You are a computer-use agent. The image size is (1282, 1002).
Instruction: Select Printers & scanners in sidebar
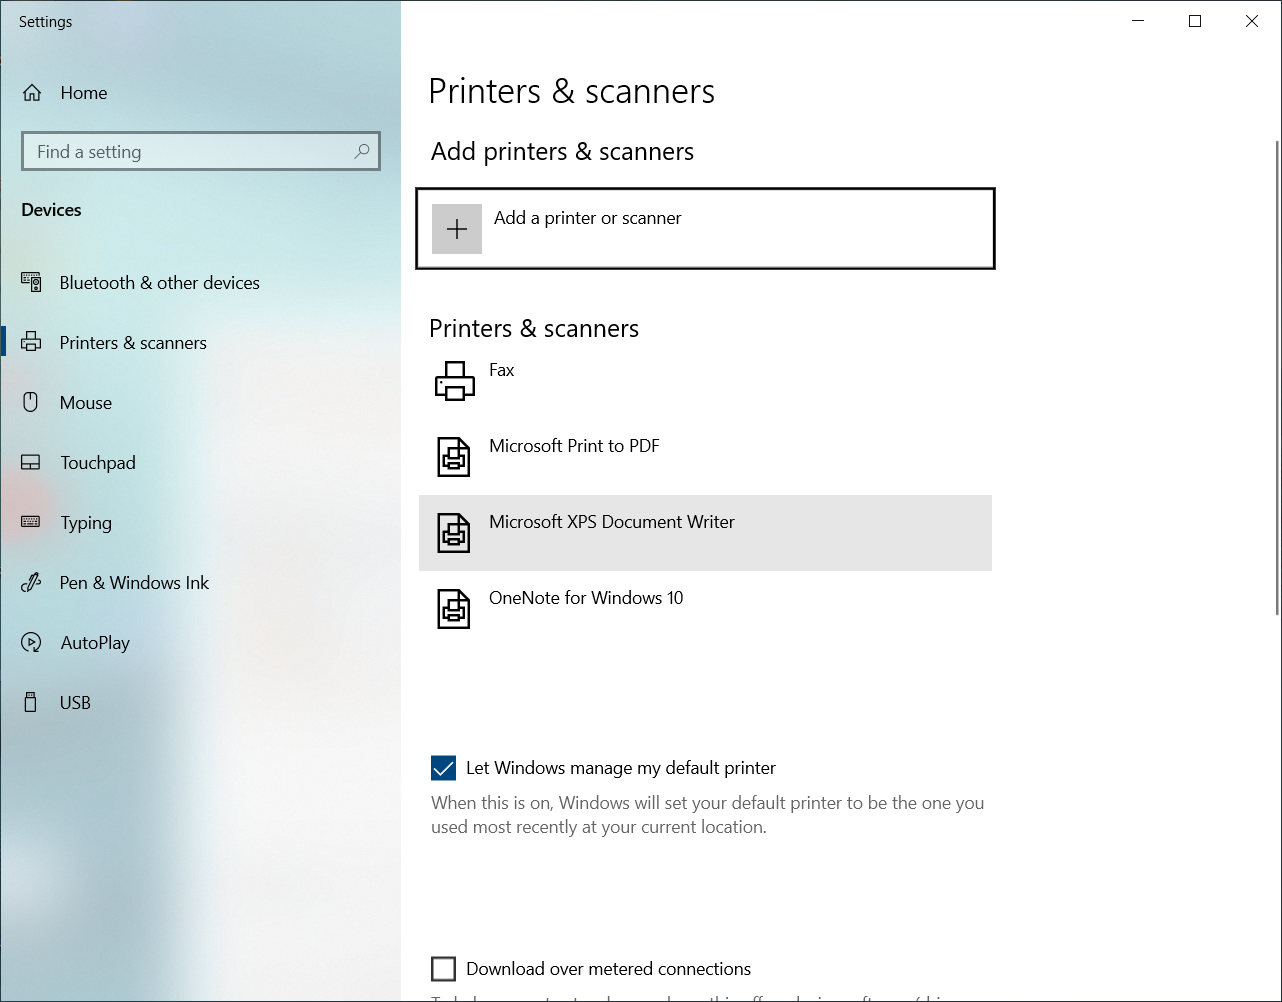[x=200, y=343]
